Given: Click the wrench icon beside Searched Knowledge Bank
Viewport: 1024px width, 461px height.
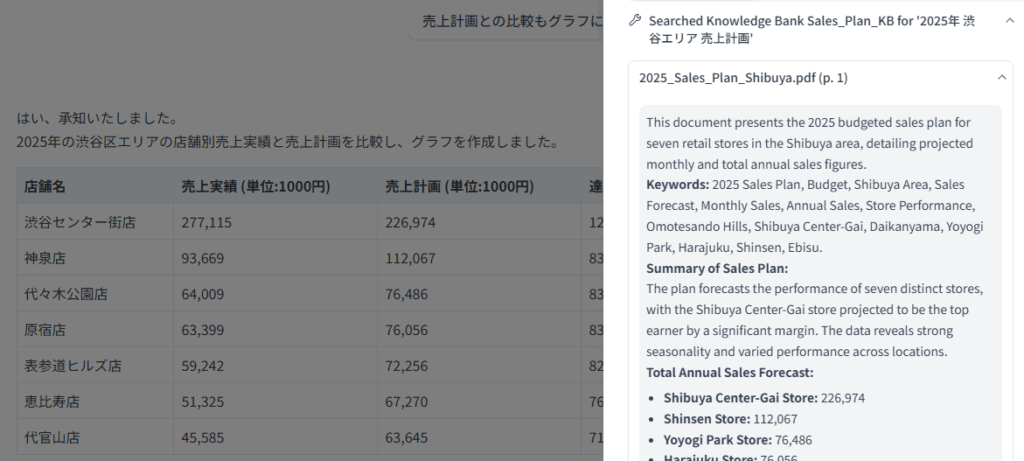Looking at the screenshot, I should coord(633,20).
